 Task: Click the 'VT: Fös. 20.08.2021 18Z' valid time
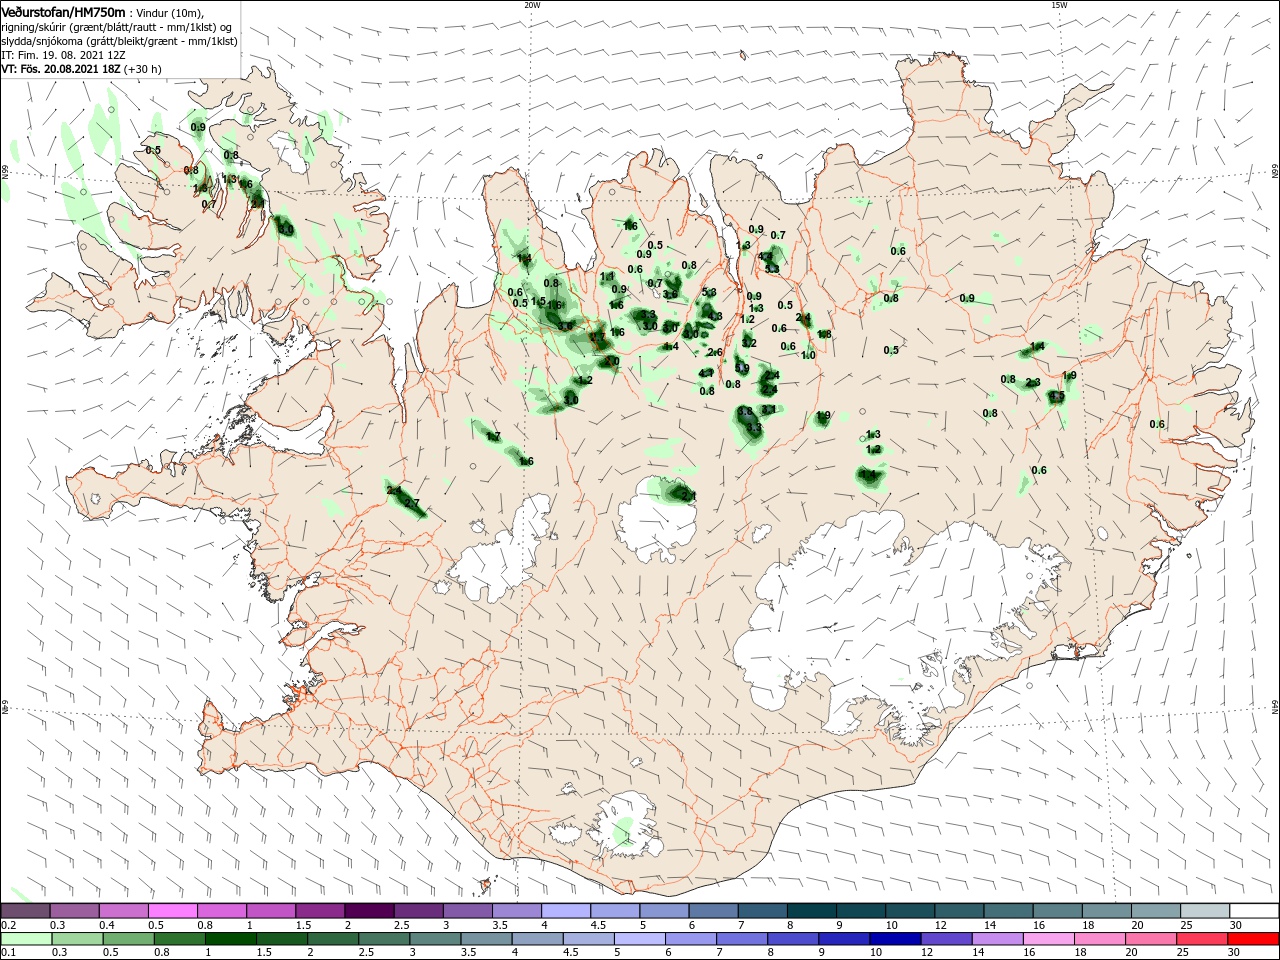point(61,69)
